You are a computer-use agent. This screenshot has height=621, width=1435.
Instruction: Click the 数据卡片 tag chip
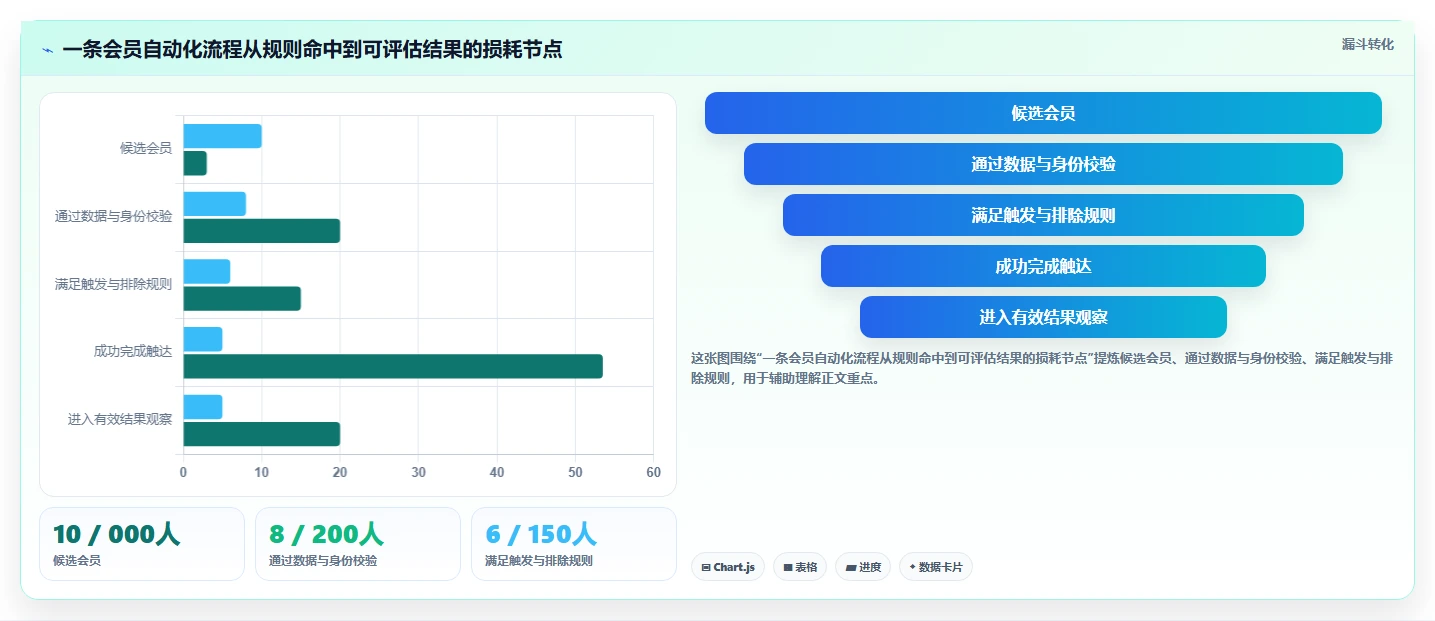pos(936,567)
